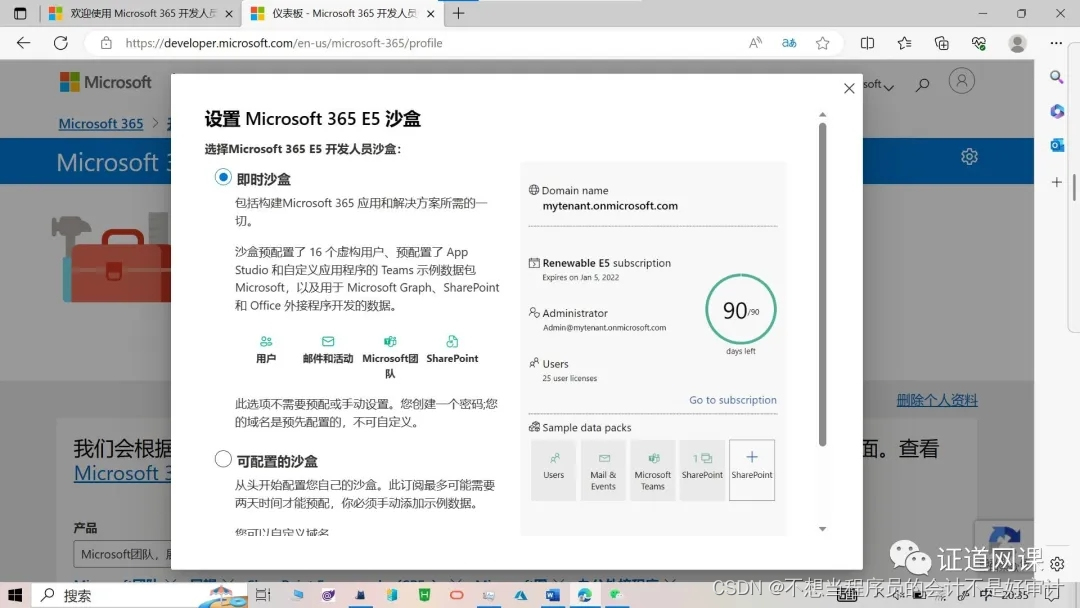Screen dimensions: 1080x608
Task: Open Word from the taskbar
Action: point(552,595)
